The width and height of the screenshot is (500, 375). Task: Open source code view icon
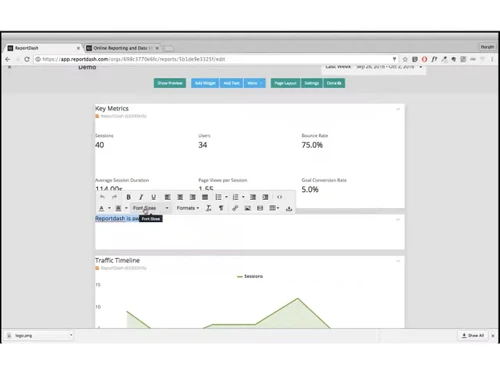[x=279, y=197]
